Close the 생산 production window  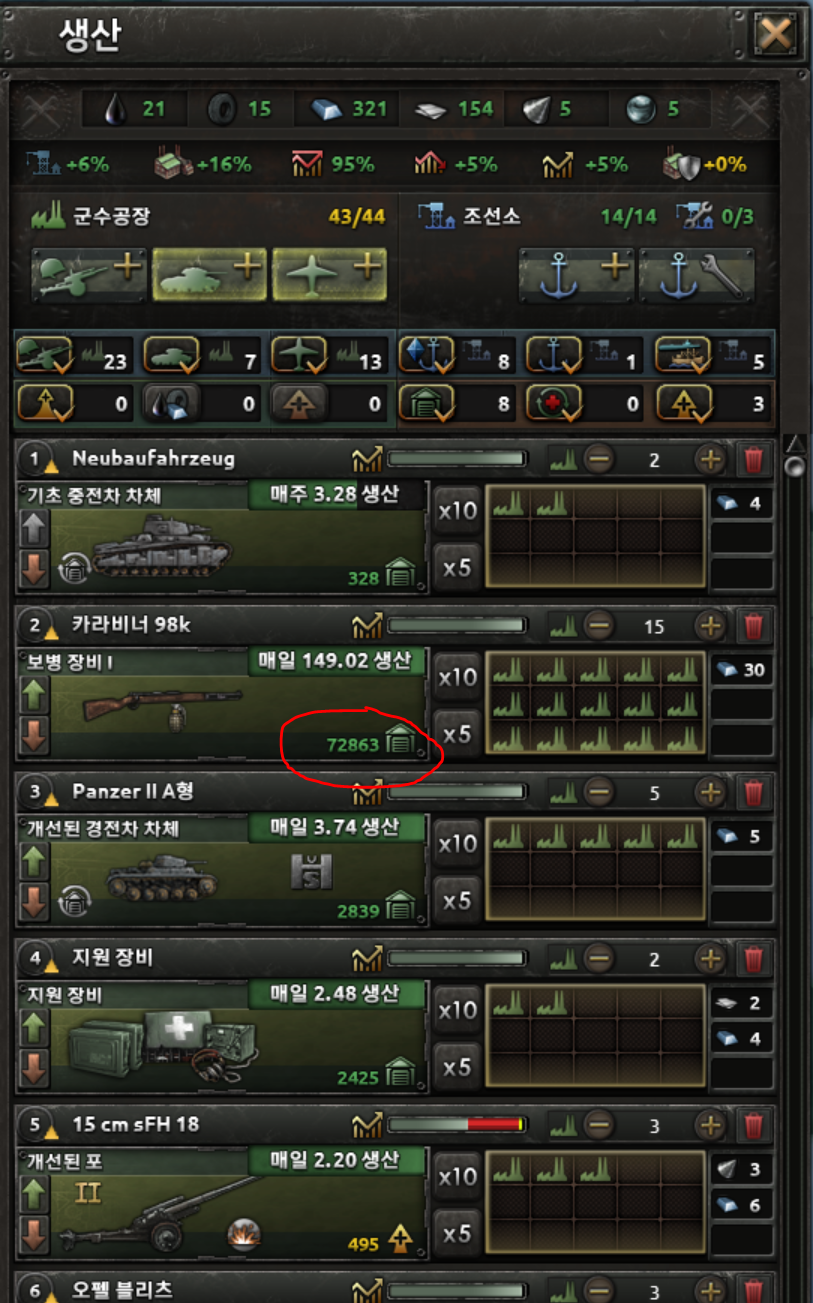pos(775,37)
